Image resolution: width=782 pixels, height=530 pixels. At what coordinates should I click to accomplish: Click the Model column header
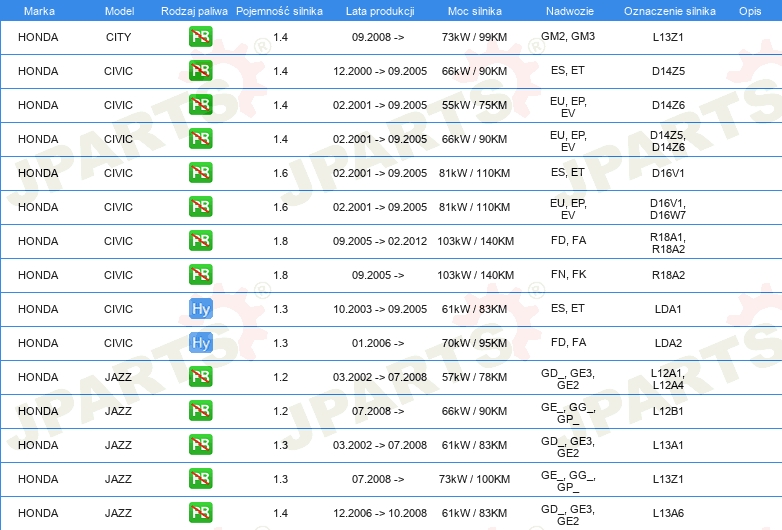tap(119, 11)
